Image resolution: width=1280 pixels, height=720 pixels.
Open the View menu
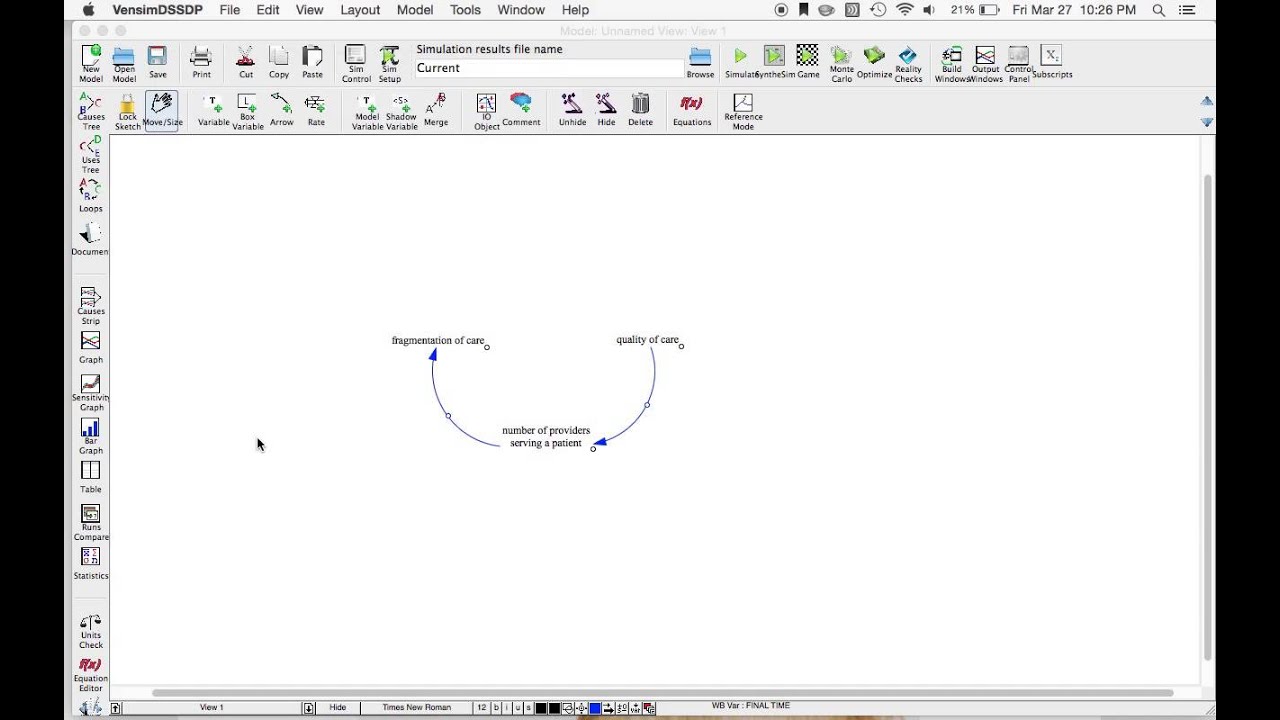pyautogui.click(x=309, y=10)
